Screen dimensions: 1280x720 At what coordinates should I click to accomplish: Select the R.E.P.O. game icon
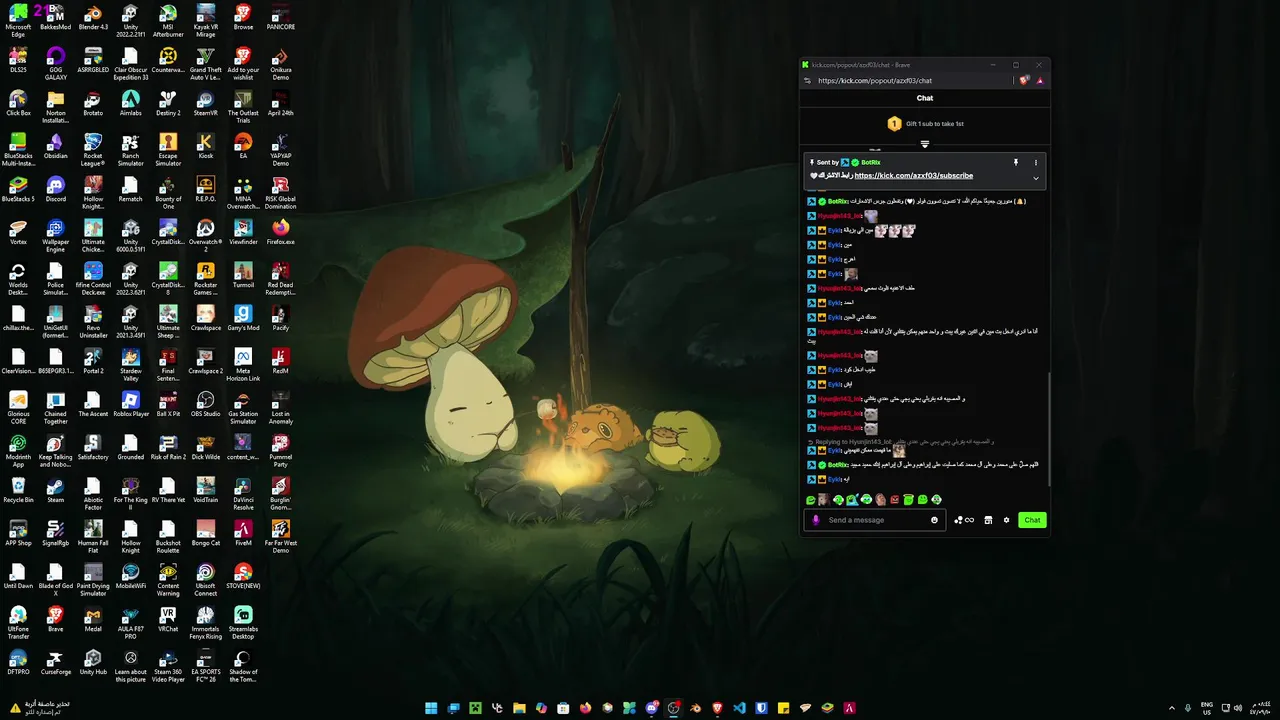tap(205, 190)
